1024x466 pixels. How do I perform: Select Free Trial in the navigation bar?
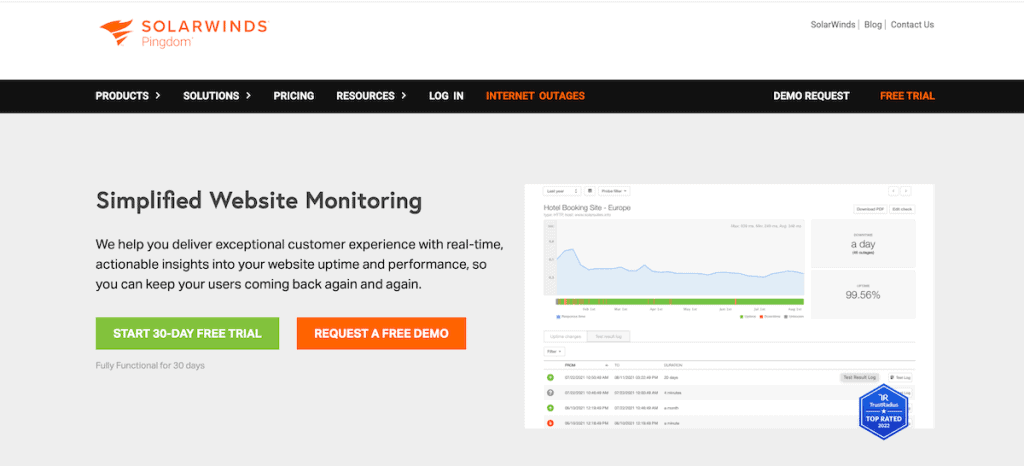(907, 96)
